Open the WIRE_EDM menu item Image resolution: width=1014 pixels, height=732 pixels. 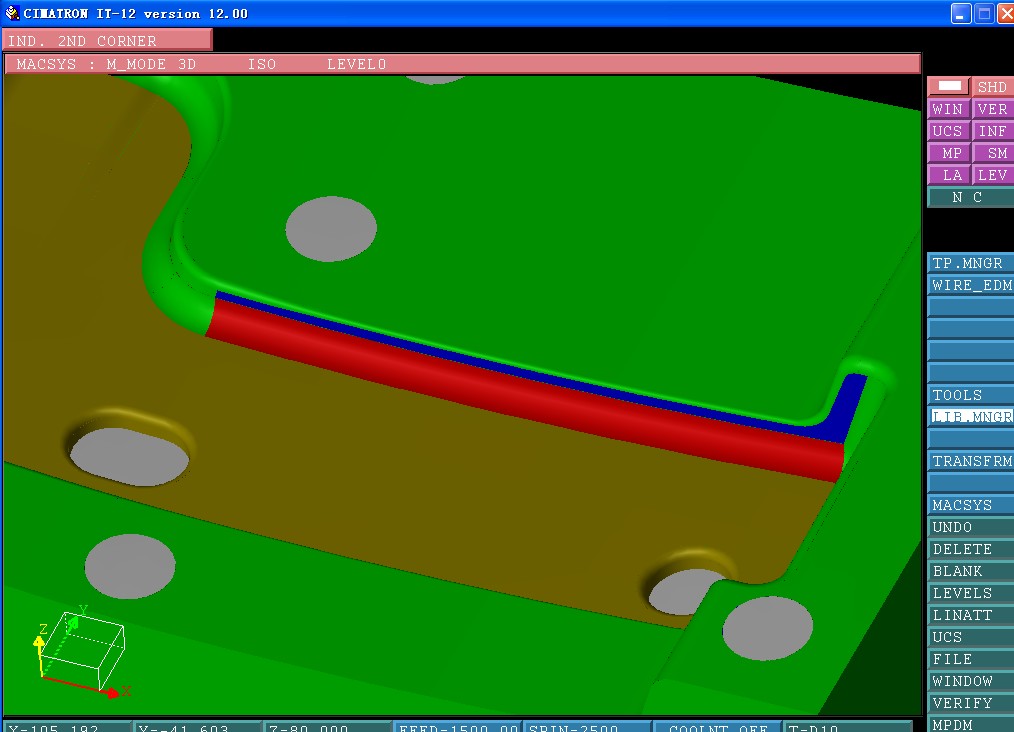(x=971, y=285)
